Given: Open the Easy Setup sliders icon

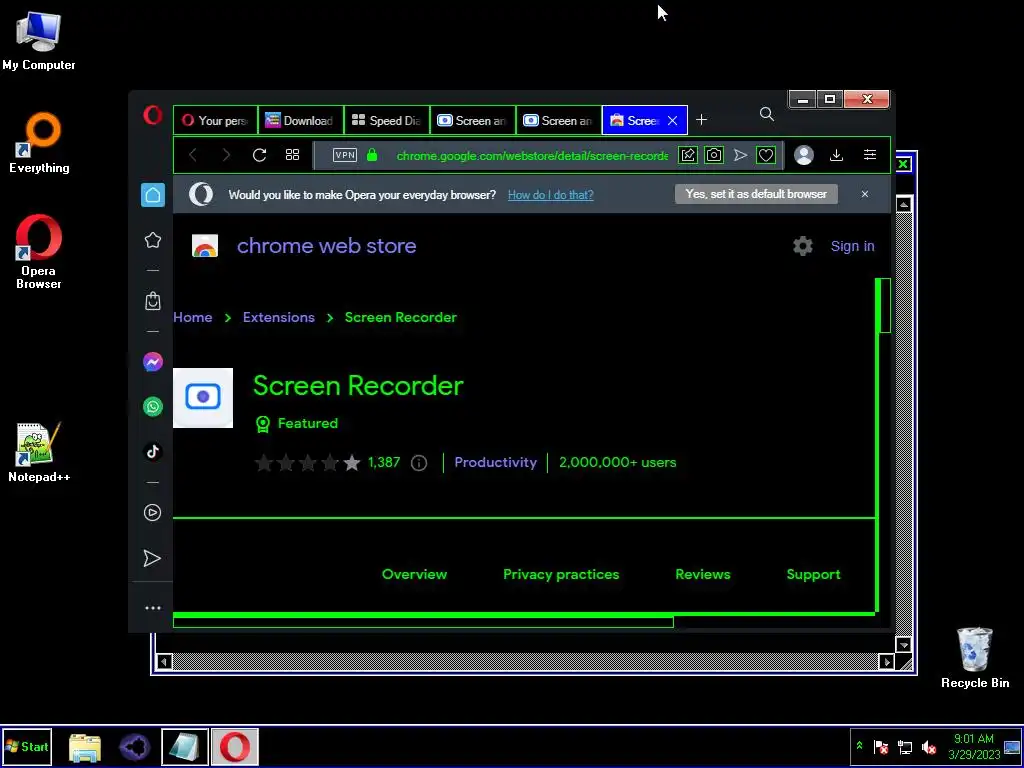Looking at the screenshot, I should 870,155.
